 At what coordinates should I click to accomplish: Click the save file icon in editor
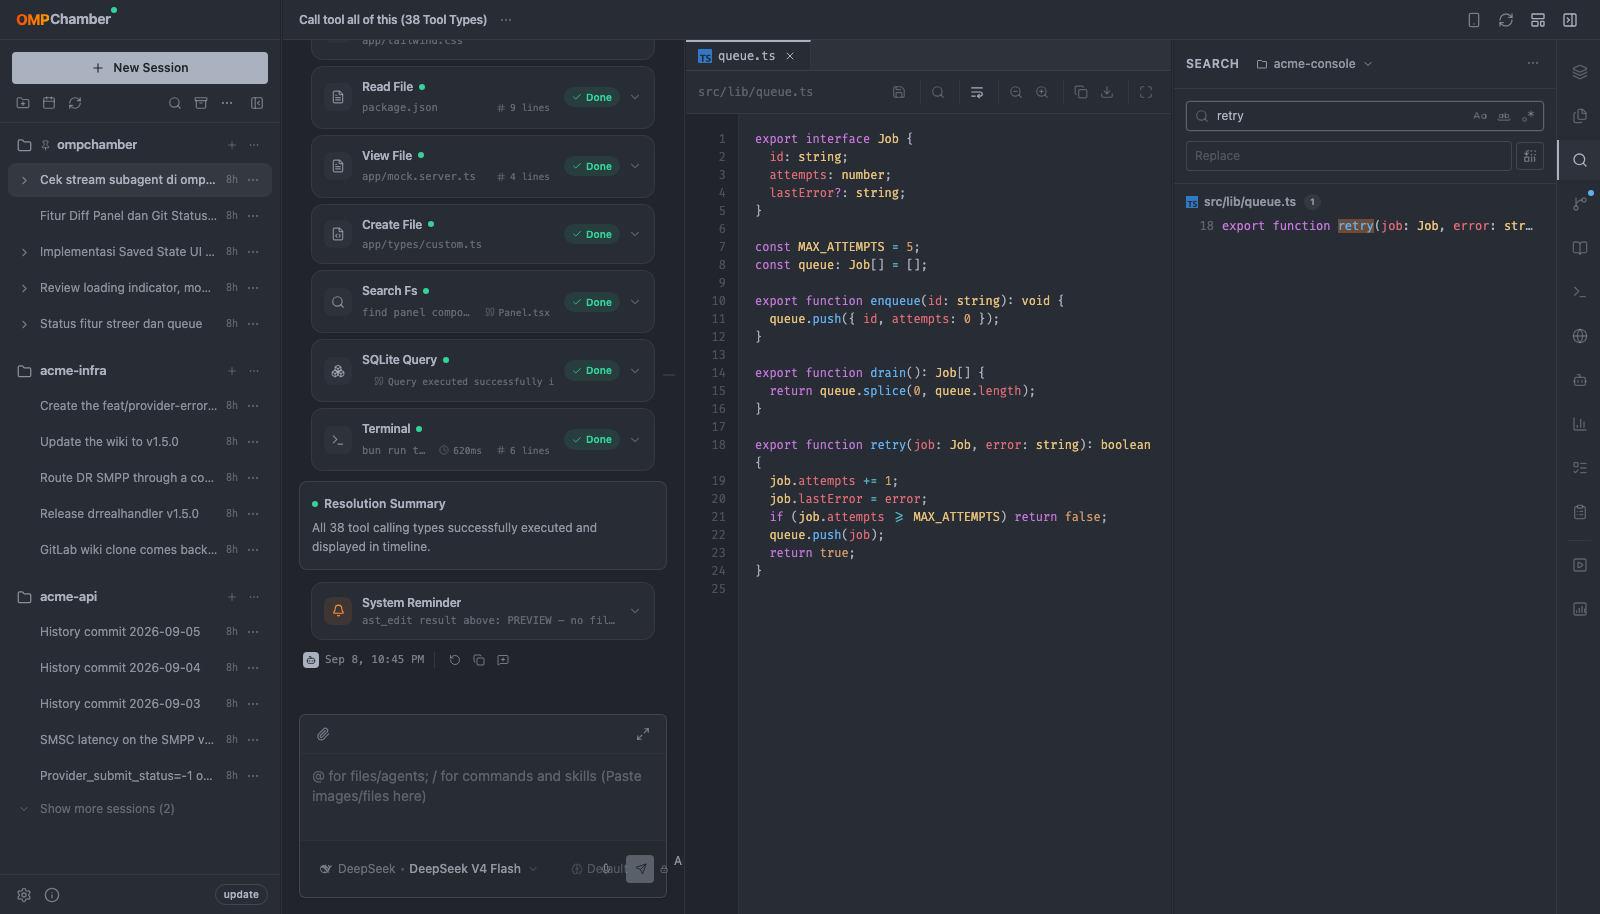click(899, 92)
